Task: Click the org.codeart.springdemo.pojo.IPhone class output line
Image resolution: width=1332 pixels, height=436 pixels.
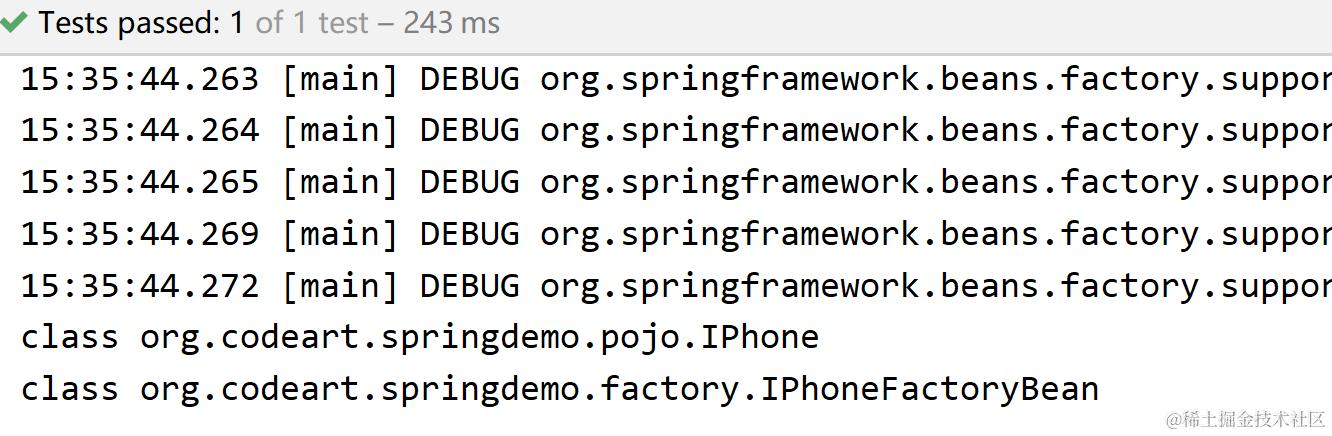Action: [x=480, y=338]
